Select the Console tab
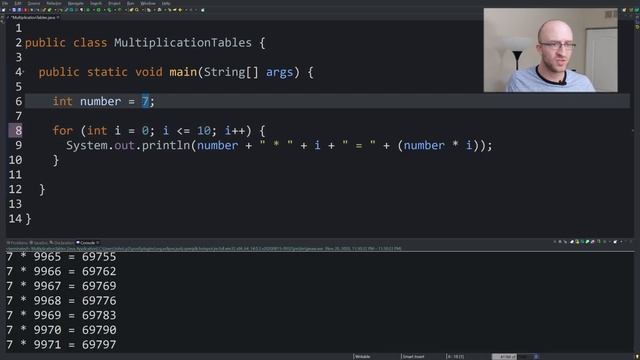 [86, 243]
